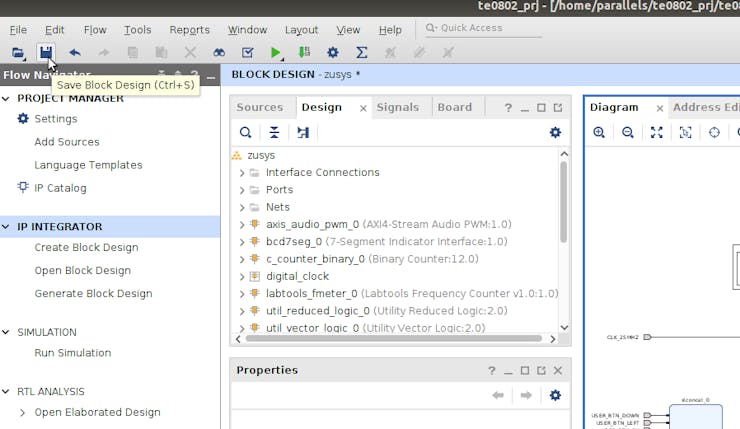Click the Open Project toolbar icon

point(17,52)
